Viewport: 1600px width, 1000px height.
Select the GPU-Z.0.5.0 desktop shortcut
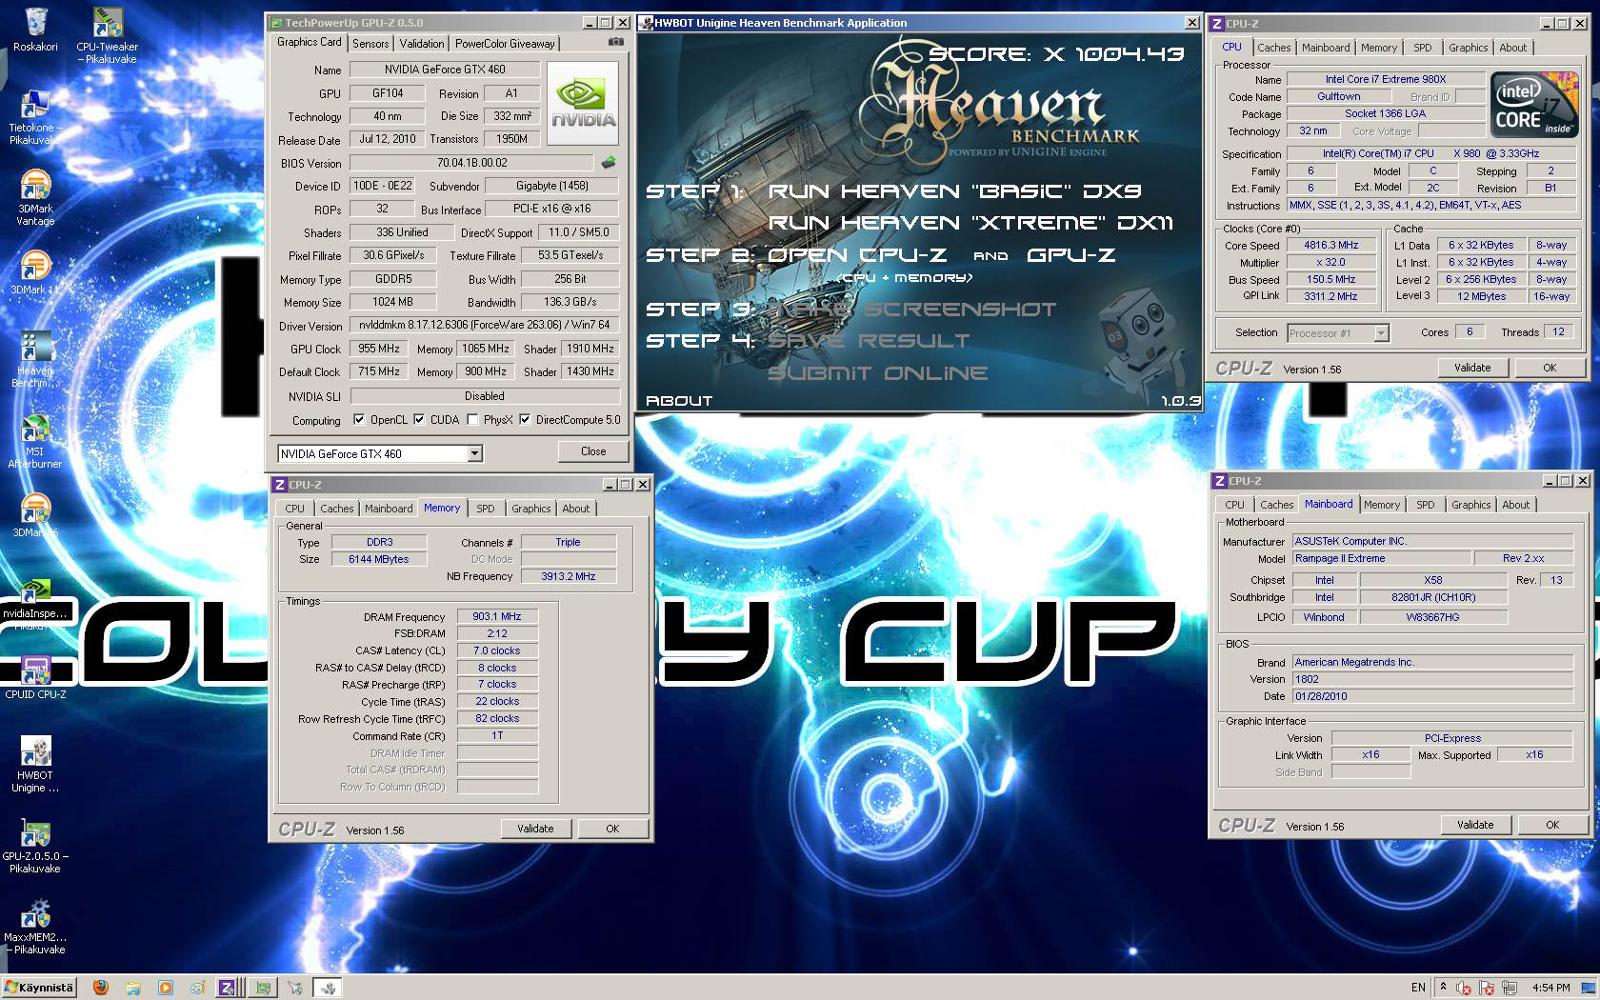click(35, 847)
